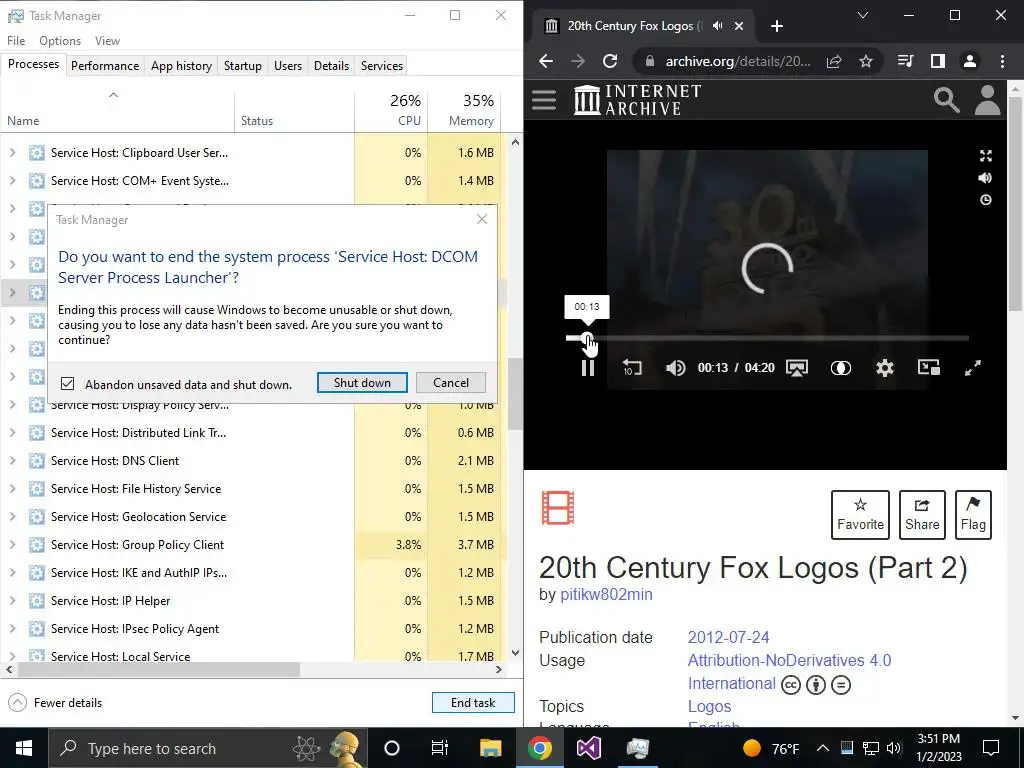
Task: Go back in the Chrome browser
Action: click(x=546, y=61)
